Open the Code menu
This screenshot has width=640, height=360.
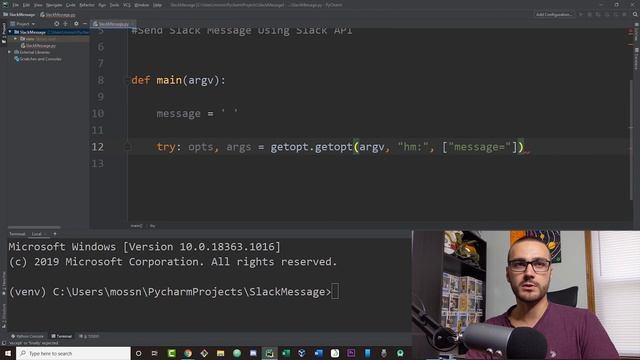pyautogui.click(x=71, y=5)
